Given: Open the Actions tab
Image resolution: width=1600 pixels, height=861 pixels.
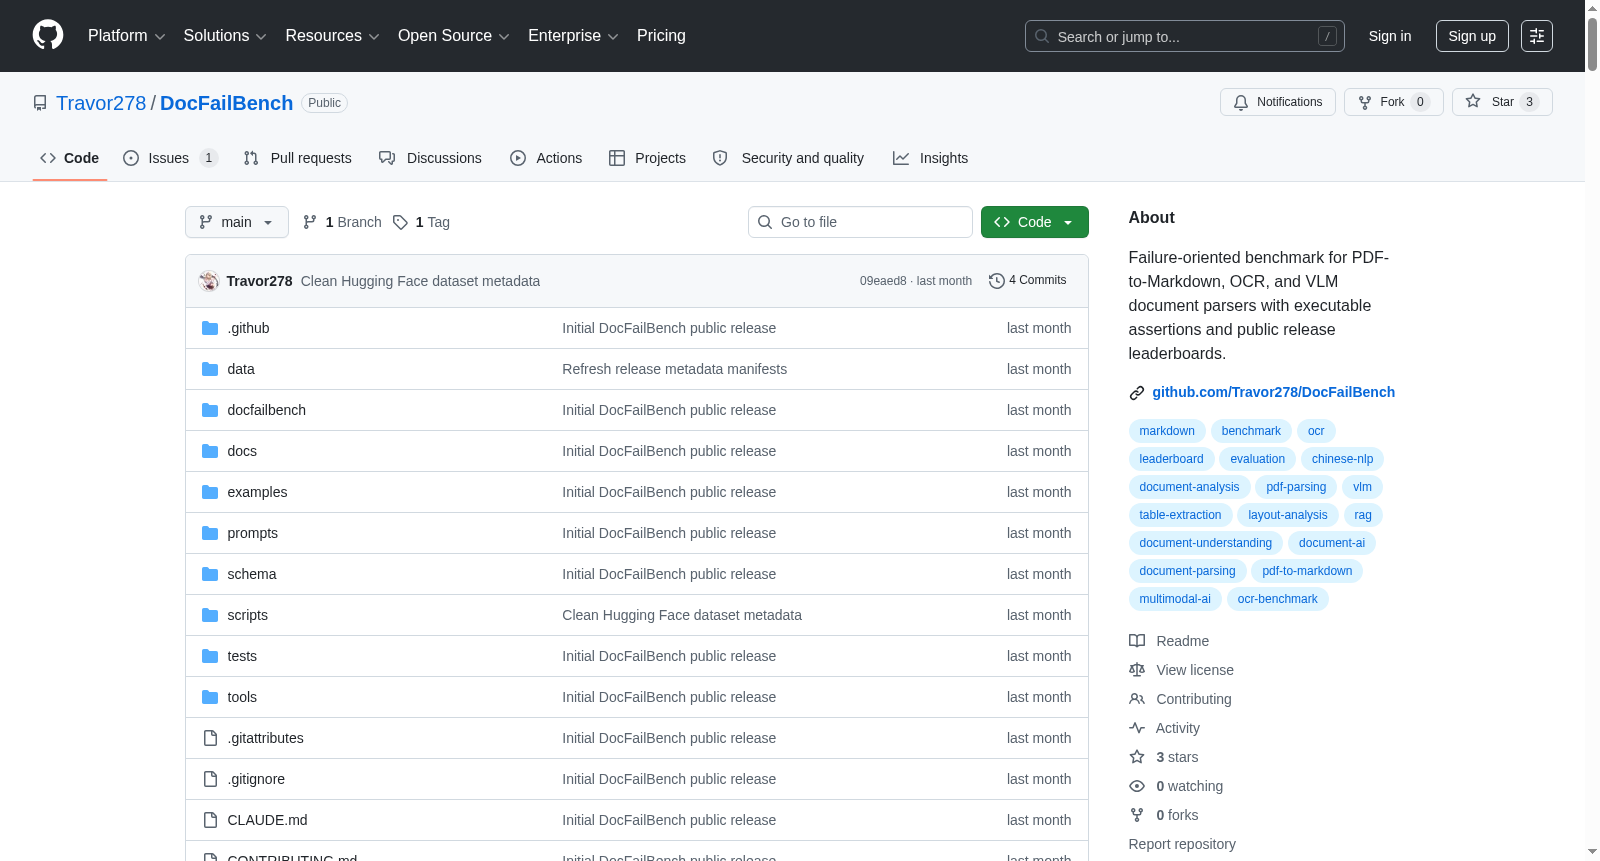Looking at the screenshot, I should pyautogui.click(x=546, y=158).
